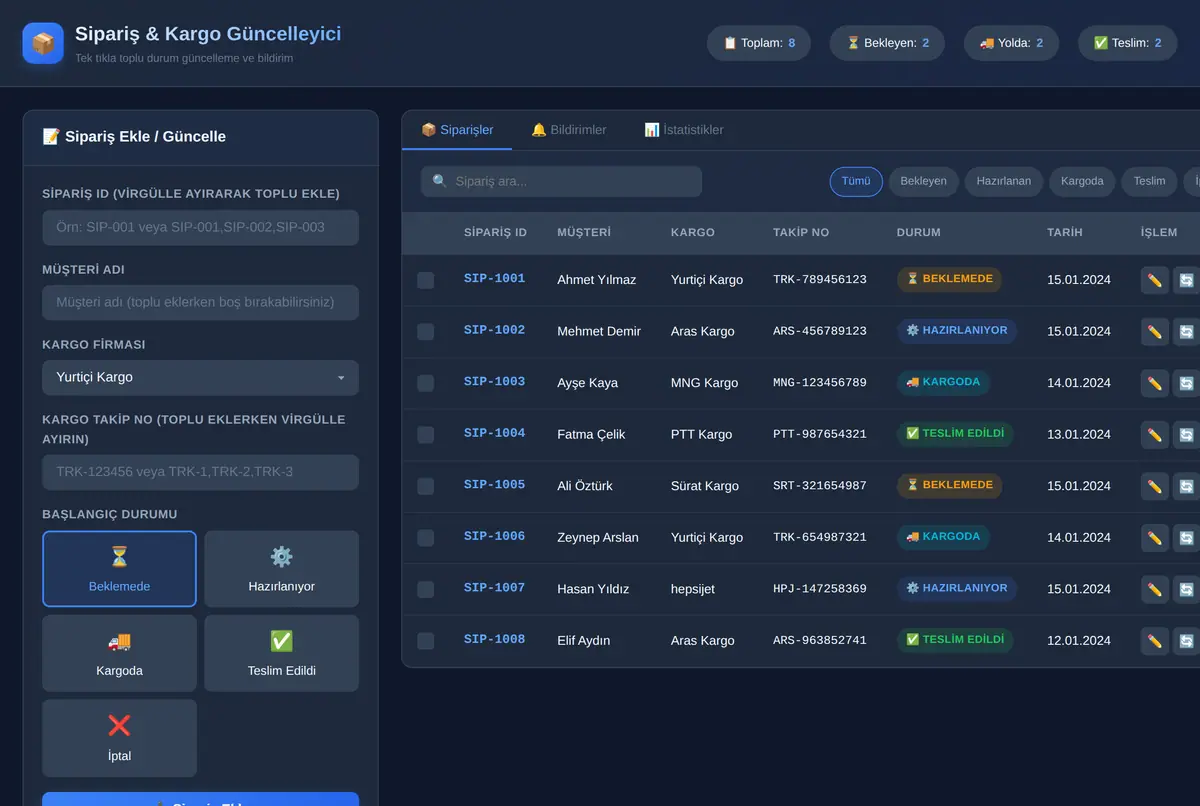Choose Beklemede as starting status
This screenshot has width=1200, height=806.
[119, 569]
